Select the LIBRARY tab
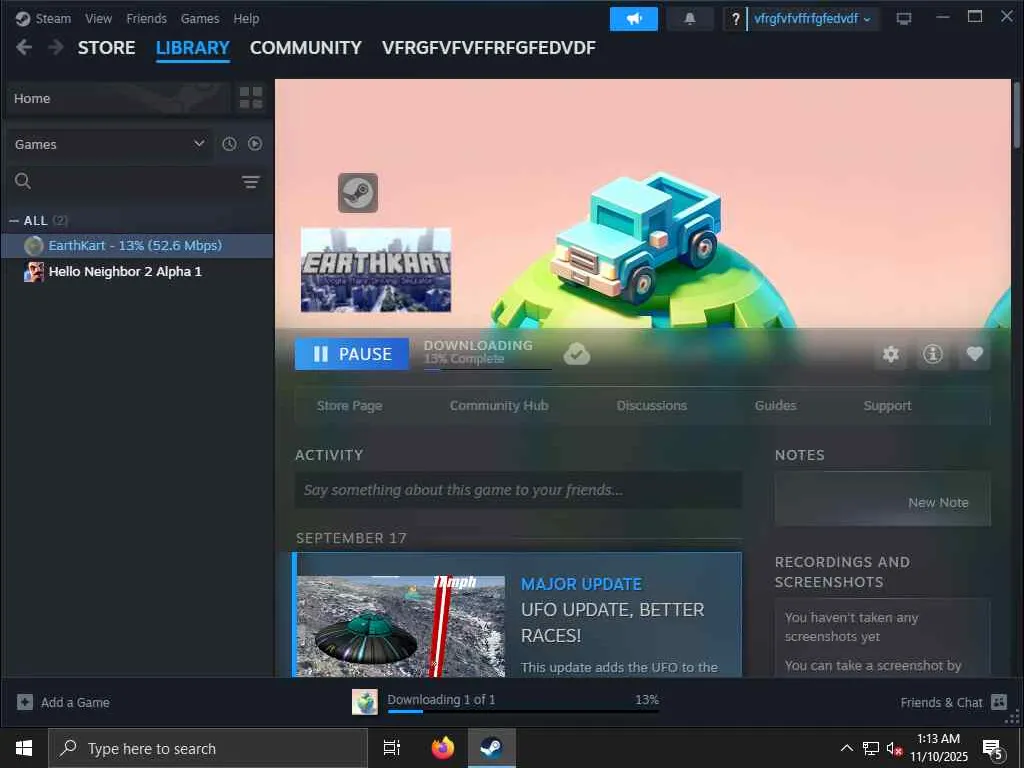The height and width of the screenshot is (768, 1024). tap(193, 48)
